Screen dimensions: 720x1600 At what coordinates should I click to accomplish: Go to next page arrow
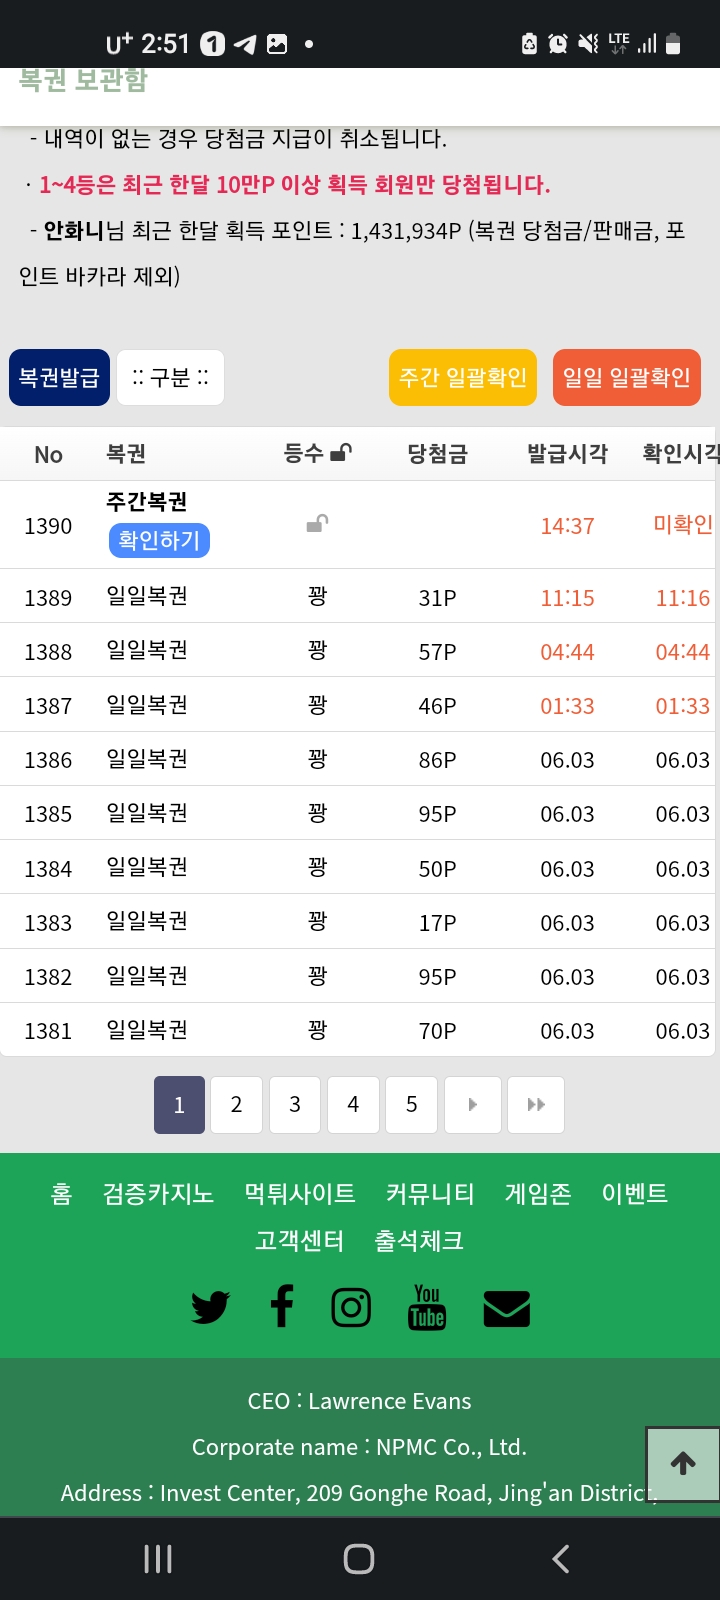[473, 1105]
